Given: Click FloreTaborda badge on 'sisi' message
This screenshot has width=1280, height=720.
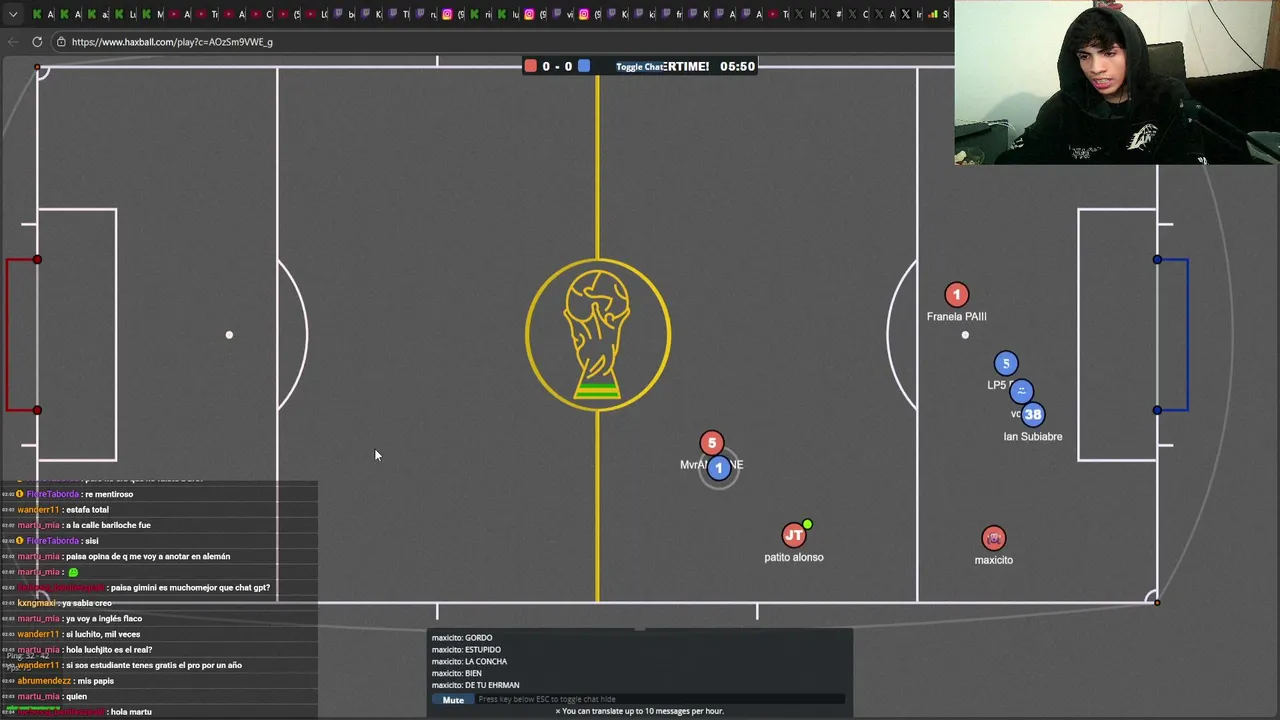Looking at the screenshot, I should (20, 541).
